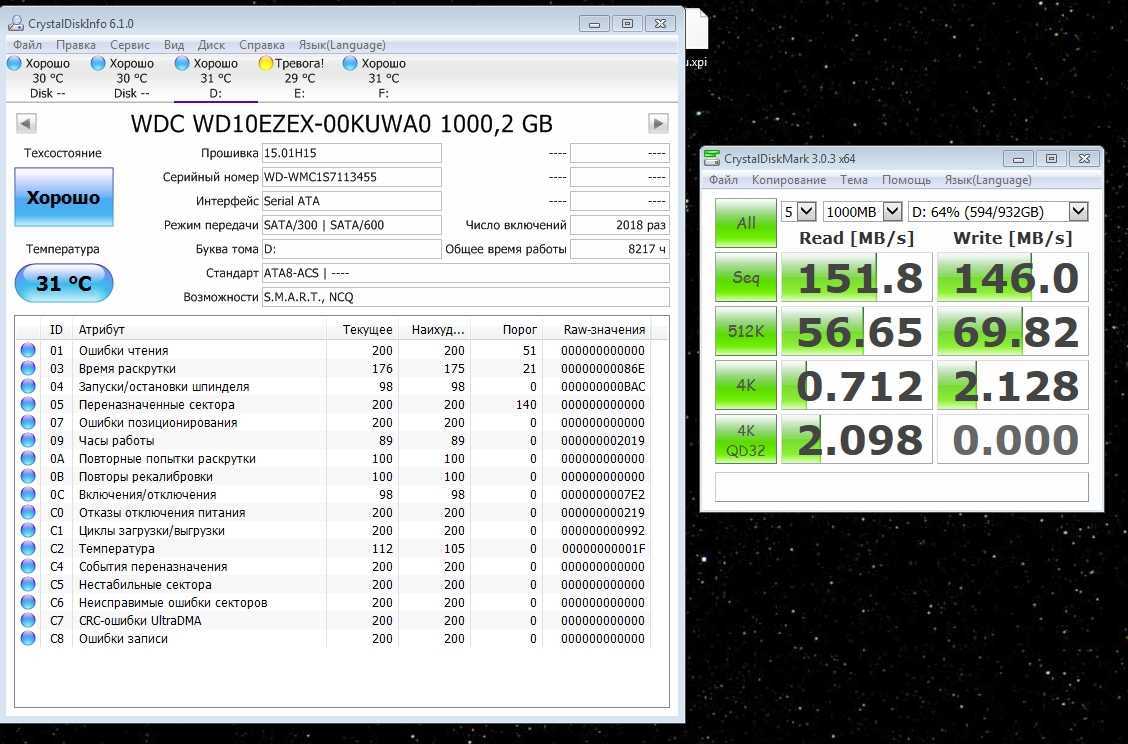Image resolution: width=1128 pixels, height=744 pixels.
Task: Click status icon for Повторы рекалибровки
Action: (28, 476)
